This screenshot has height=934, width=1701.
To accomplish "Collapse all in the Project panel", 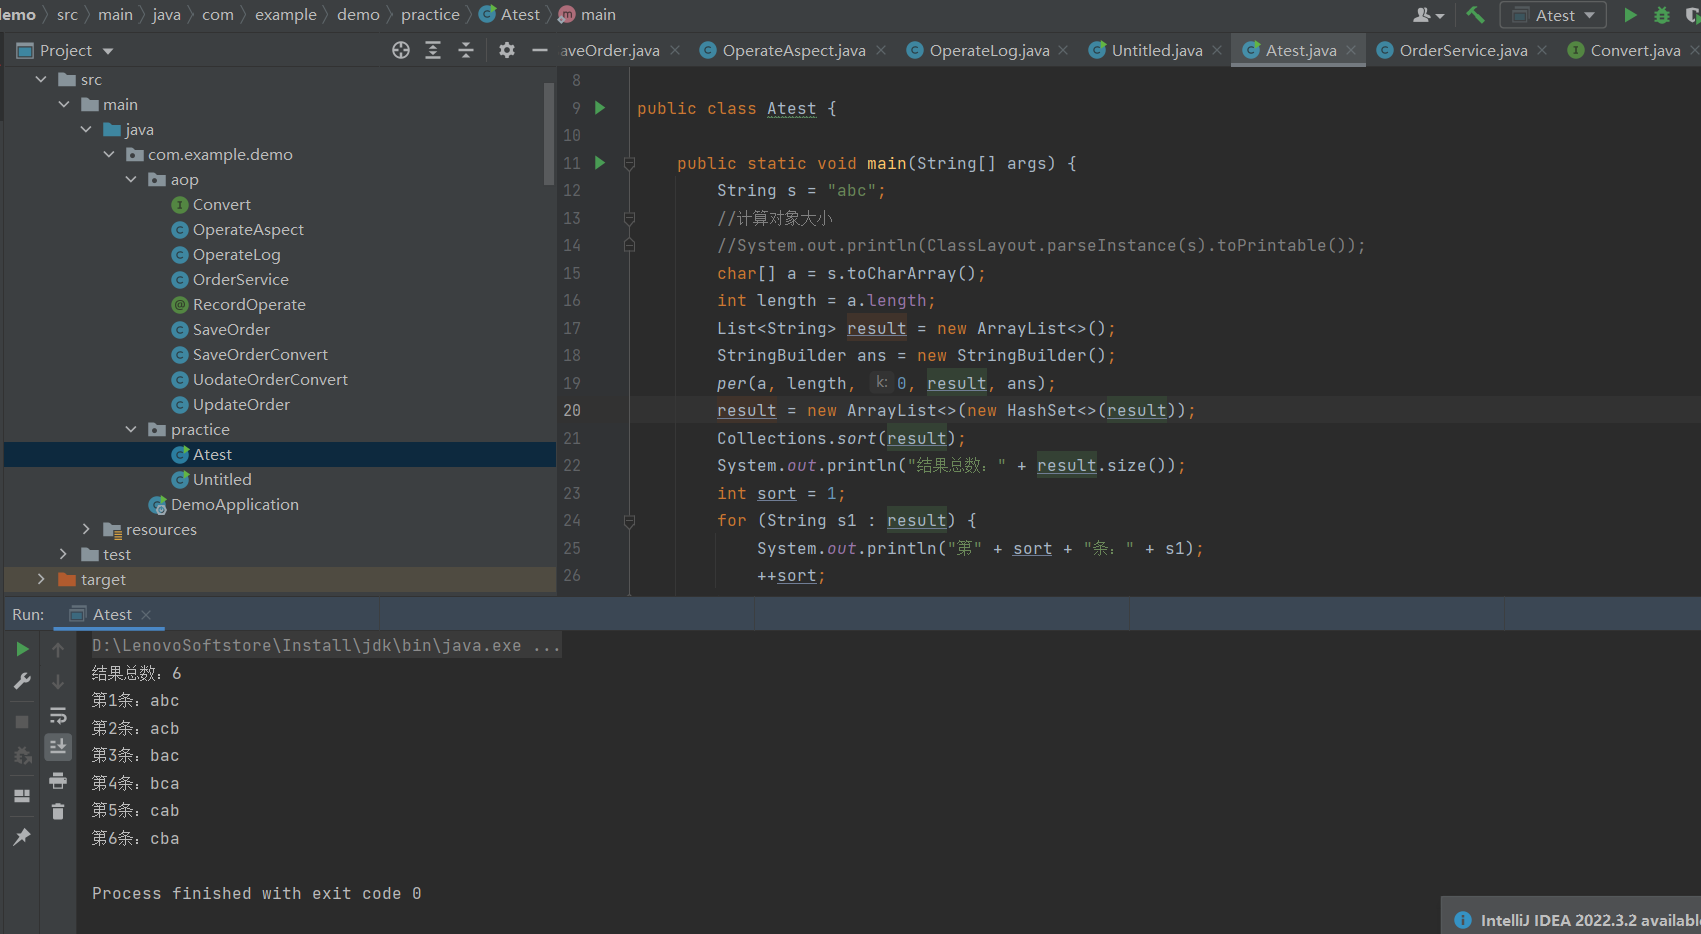I will click(466, 50).
